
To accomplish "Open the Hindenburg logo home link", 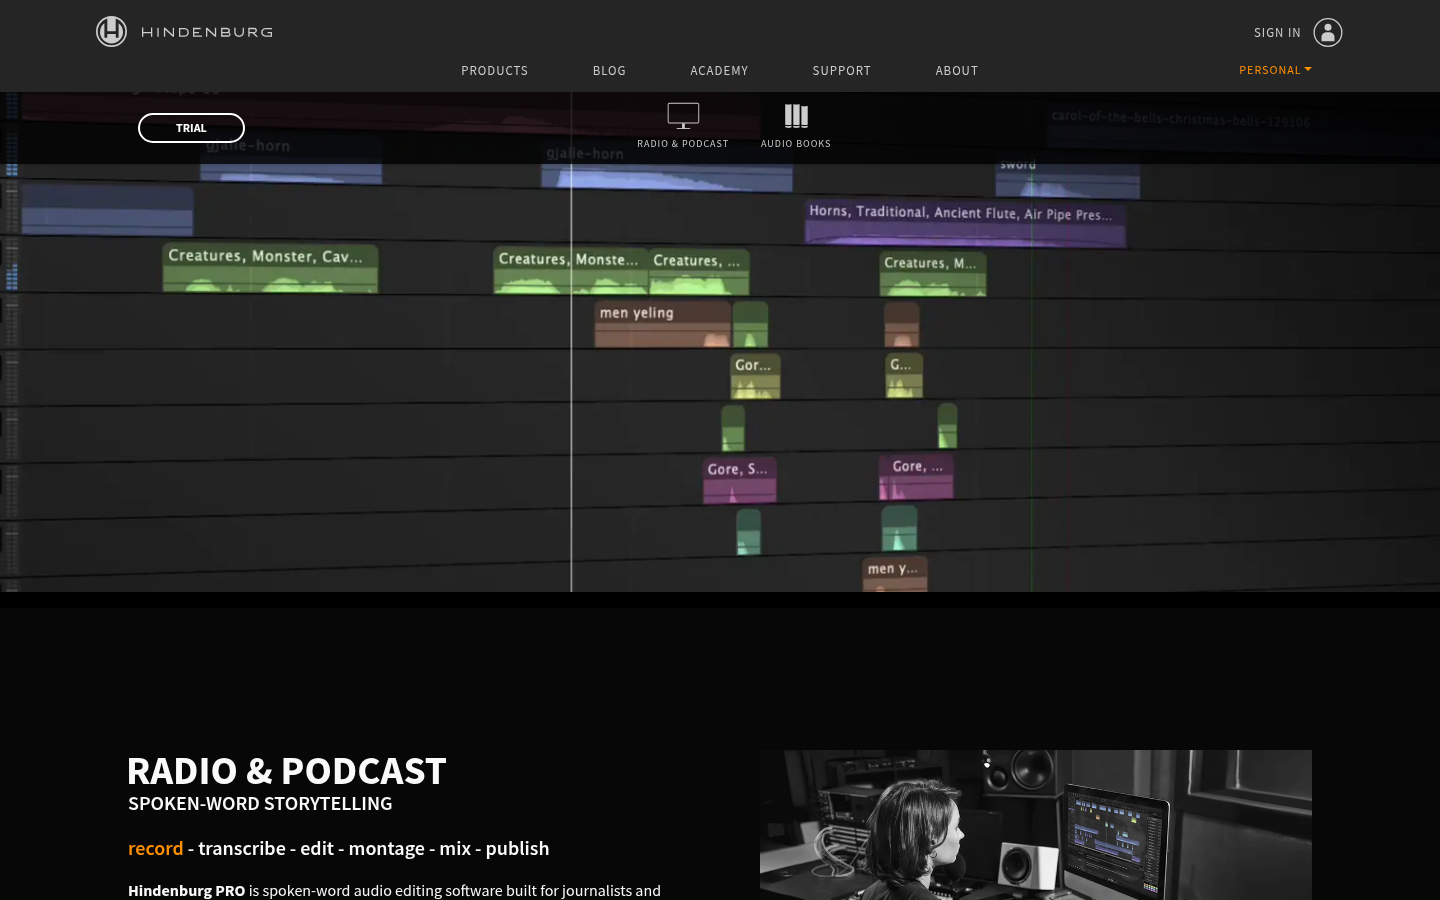I will pyautogui.click(x=184, y=32).
